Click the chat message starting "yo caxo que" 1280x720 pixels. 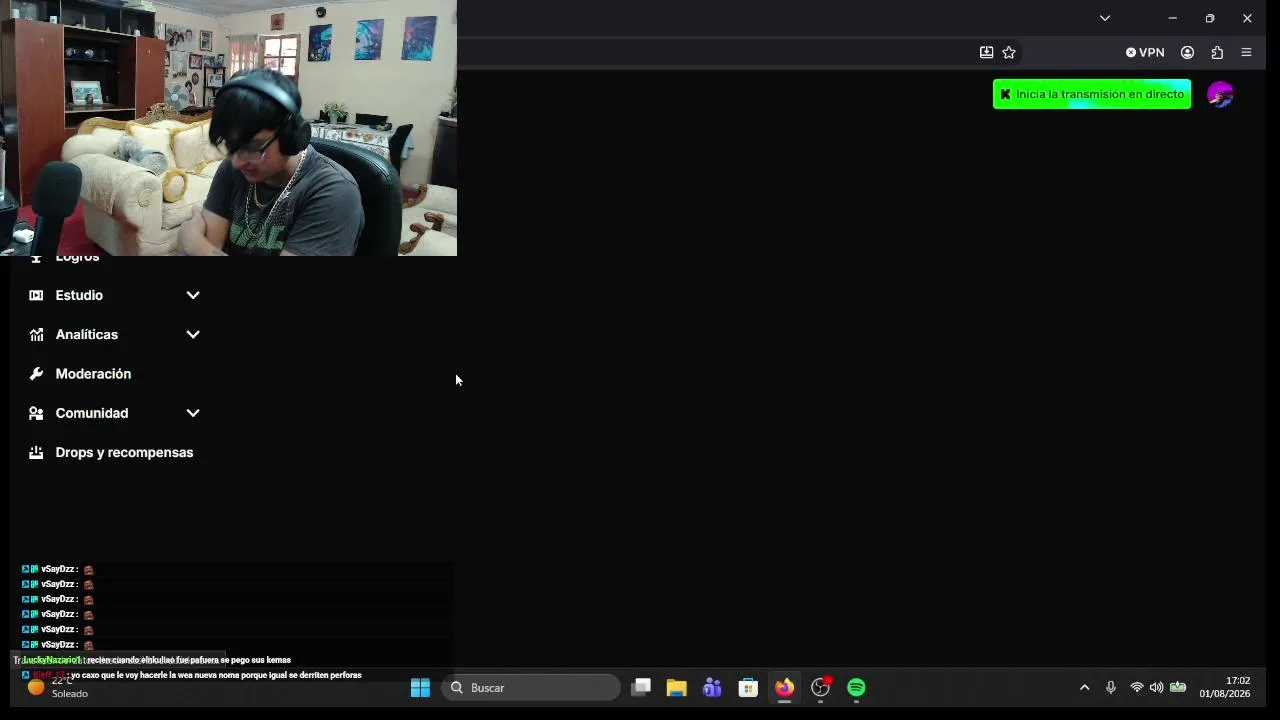(192, 675)
